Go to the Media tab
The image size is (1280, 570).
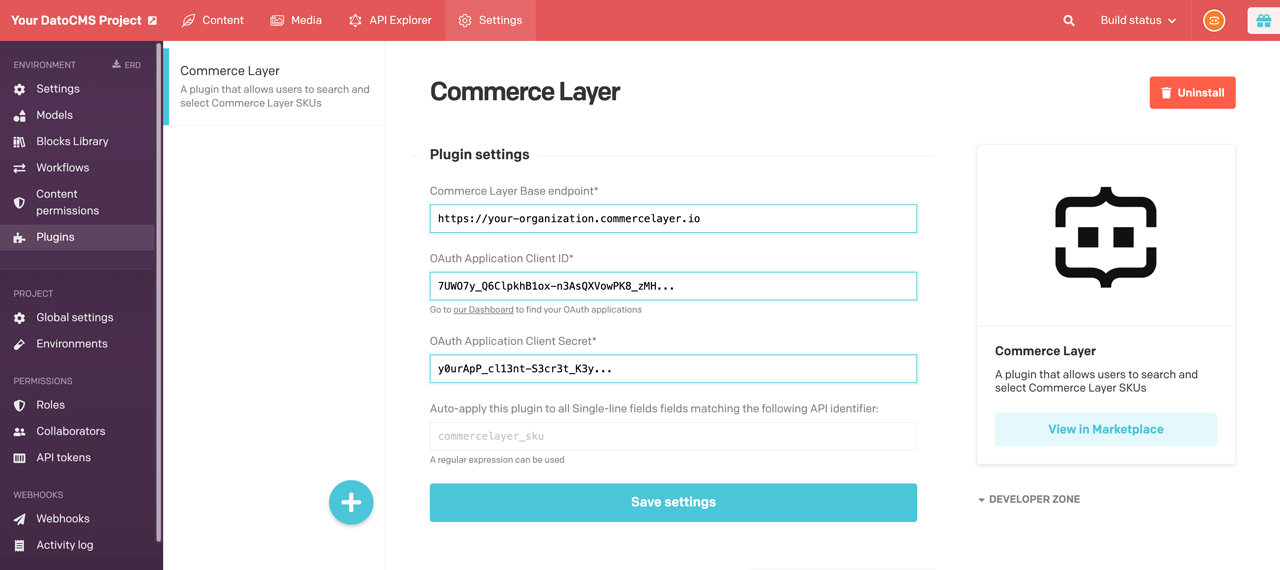(x=296, y=20)
